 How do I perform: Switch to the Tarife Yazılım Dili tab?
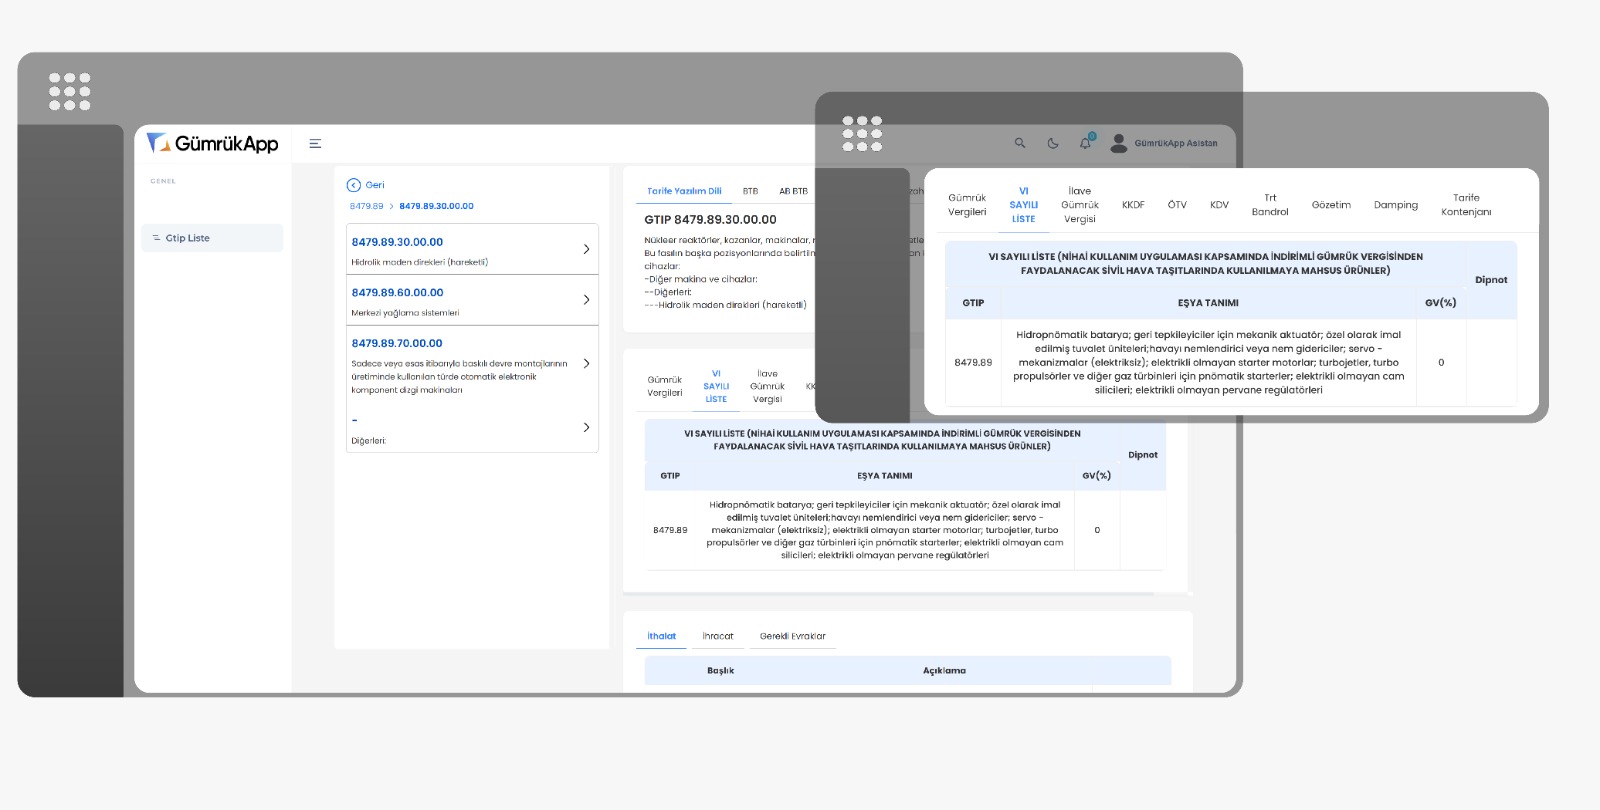(684, 191)
